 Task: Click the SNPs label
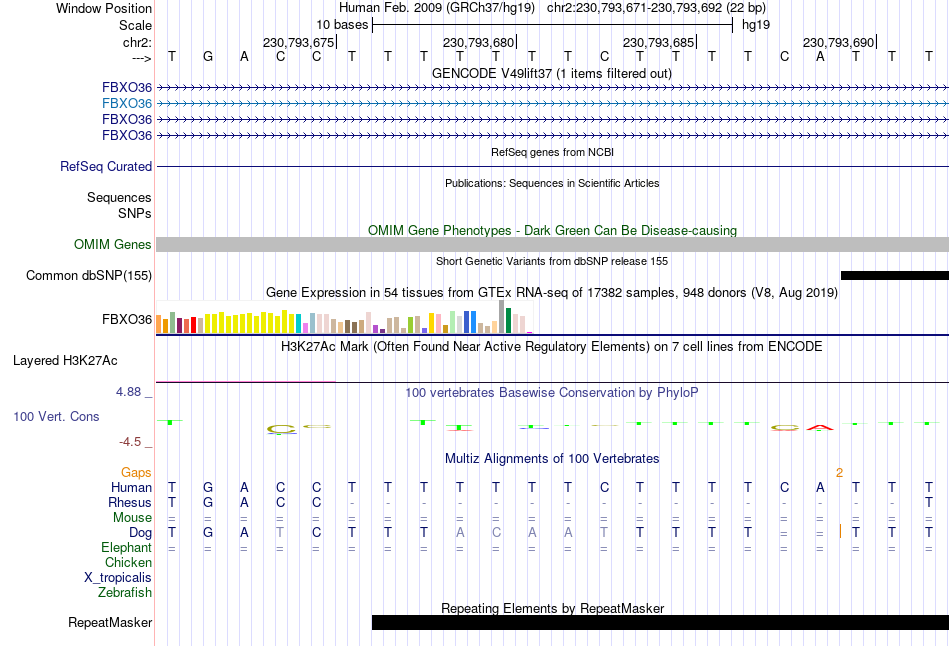coord(135,213)
